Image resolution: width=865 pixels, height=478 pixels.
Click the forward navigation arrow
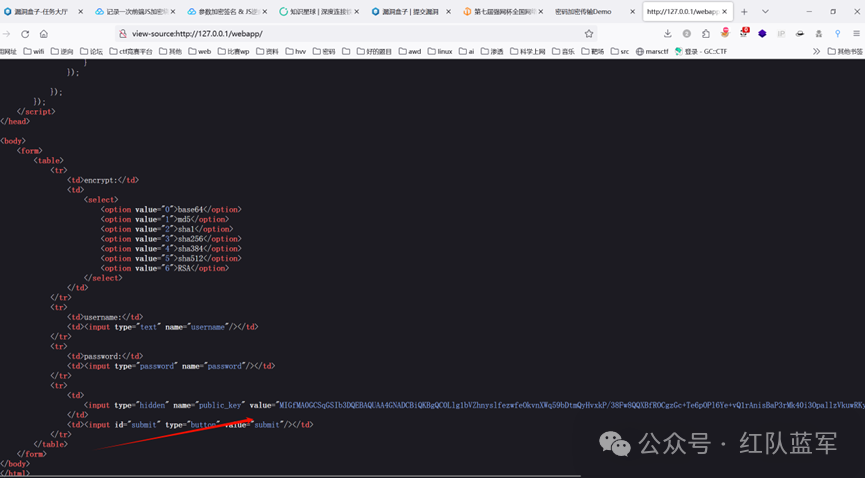pos(8,33)
